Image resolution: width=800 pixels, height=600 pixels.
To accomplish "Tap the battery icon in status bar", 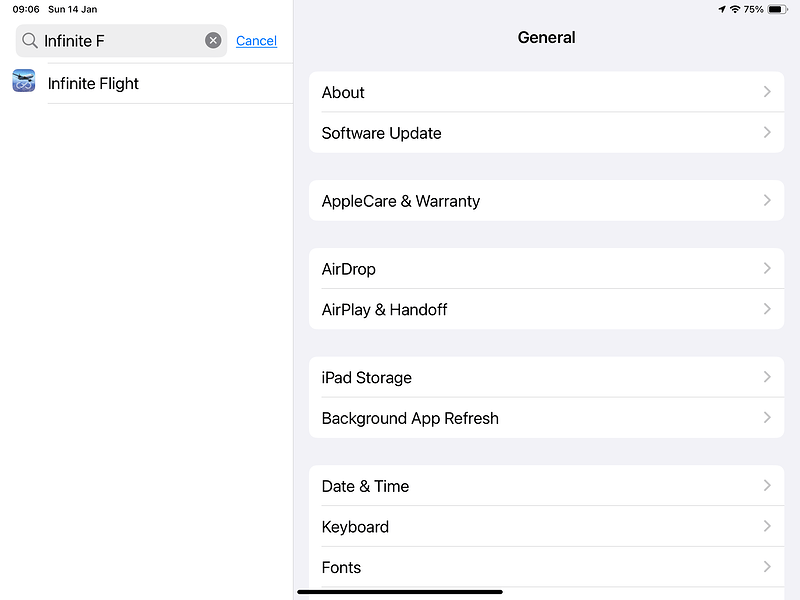I will coord(777,9).
